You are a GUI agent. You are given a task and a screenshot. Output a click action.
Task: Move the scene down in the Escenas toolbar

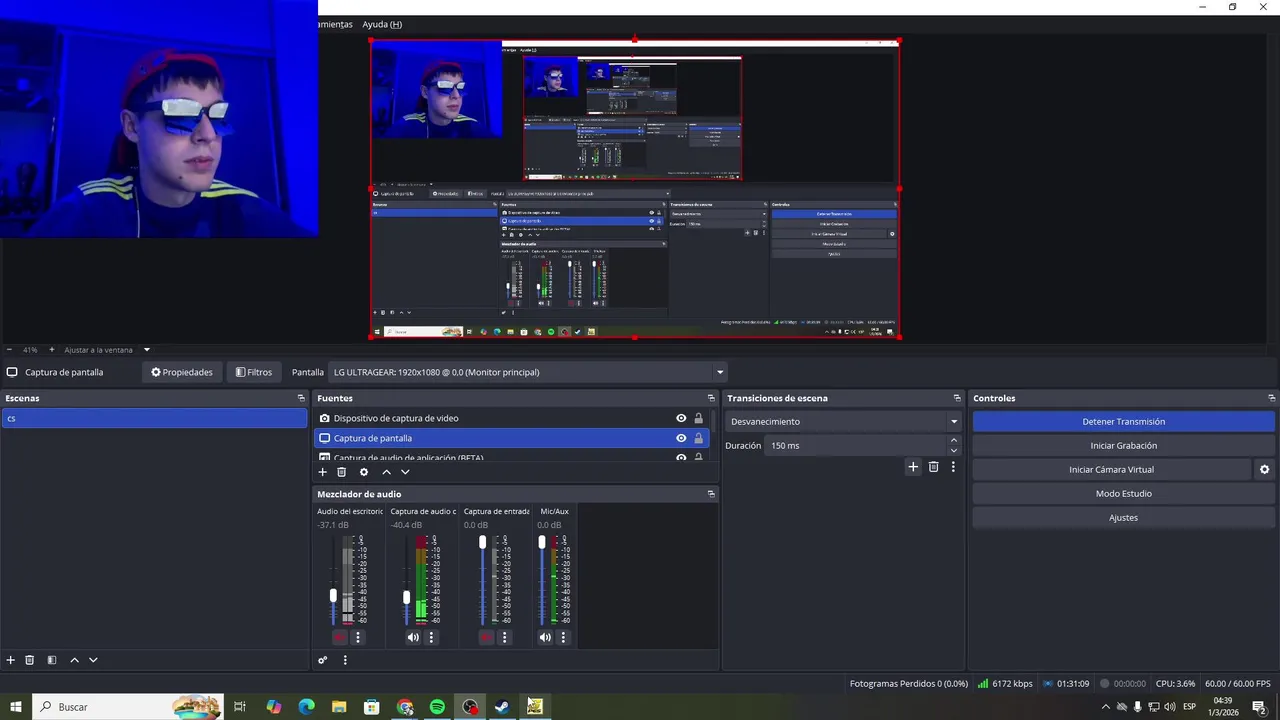(x=93, y=660)
